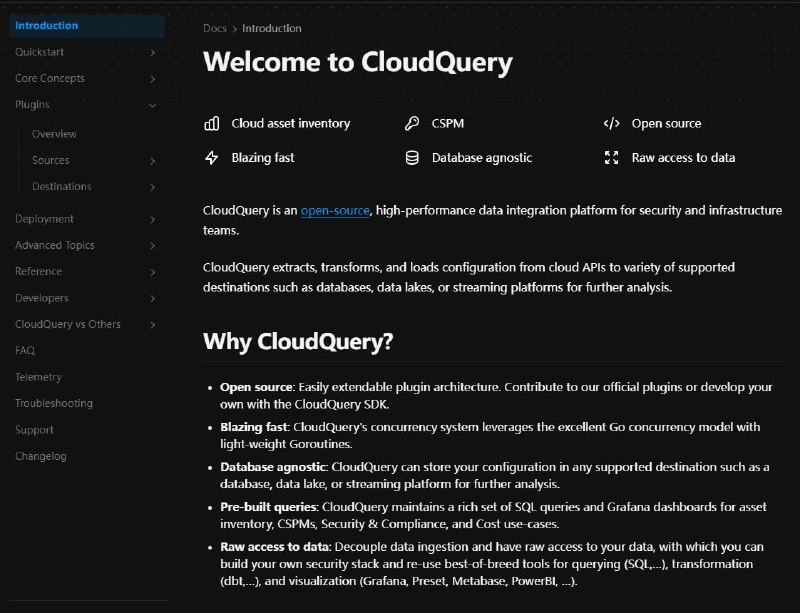
Task: Click the Open source code brackets icon
Action: (x=611, y=124)
